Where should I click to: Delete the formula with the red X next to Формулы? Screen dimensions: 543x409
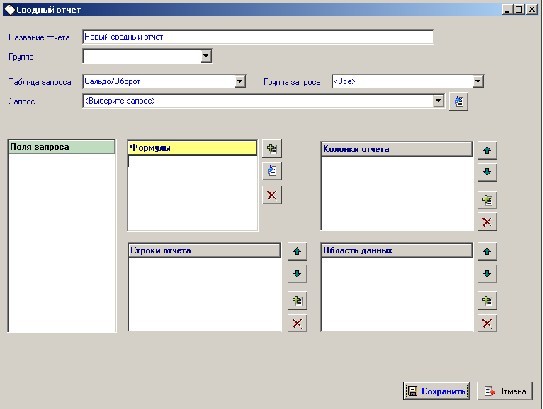click(272, 195)
